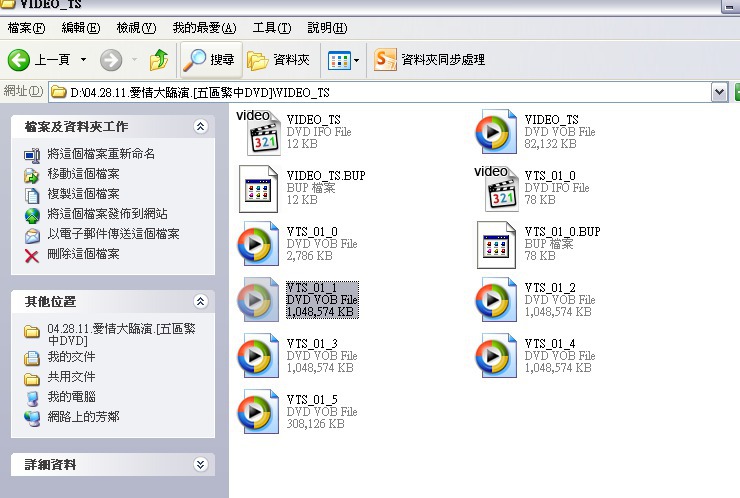The width and height of the screenshot is (740, 498).
Task: Select VTS_01_5 VOB file icon
Action: pyautogui.click(x=258, y=412)
